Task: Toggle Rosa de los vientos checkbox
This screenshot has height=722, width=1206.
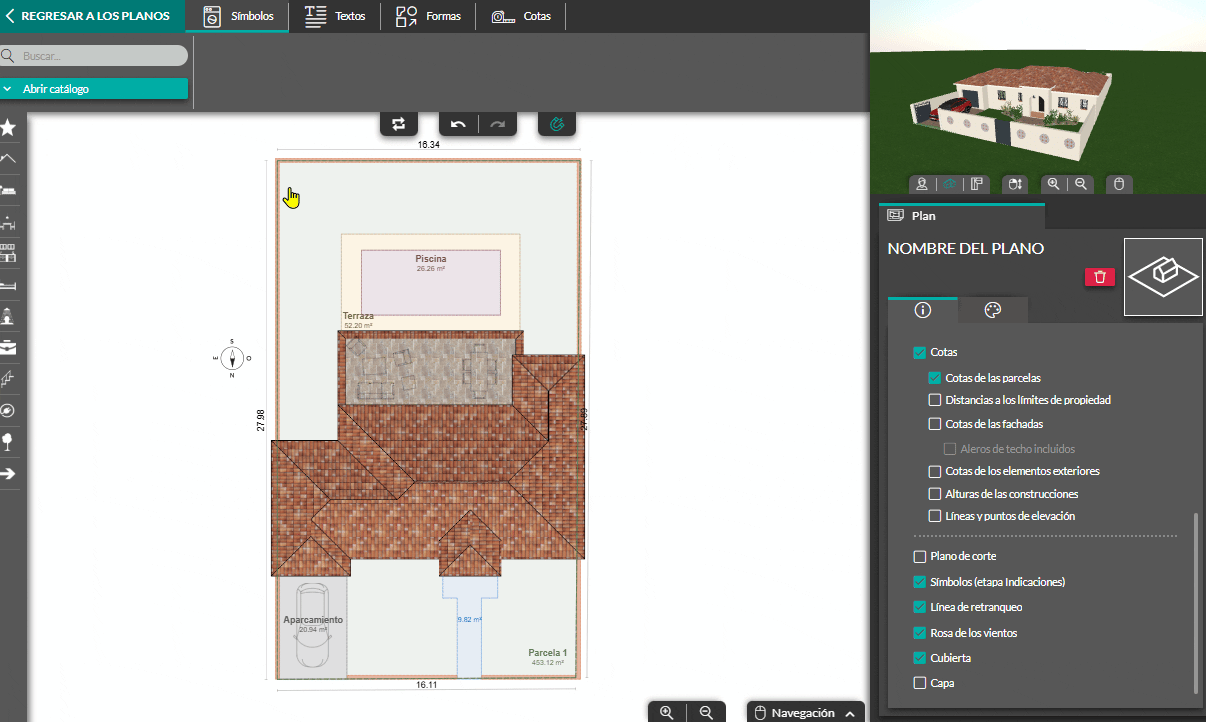Action: [x=920, y=633]
